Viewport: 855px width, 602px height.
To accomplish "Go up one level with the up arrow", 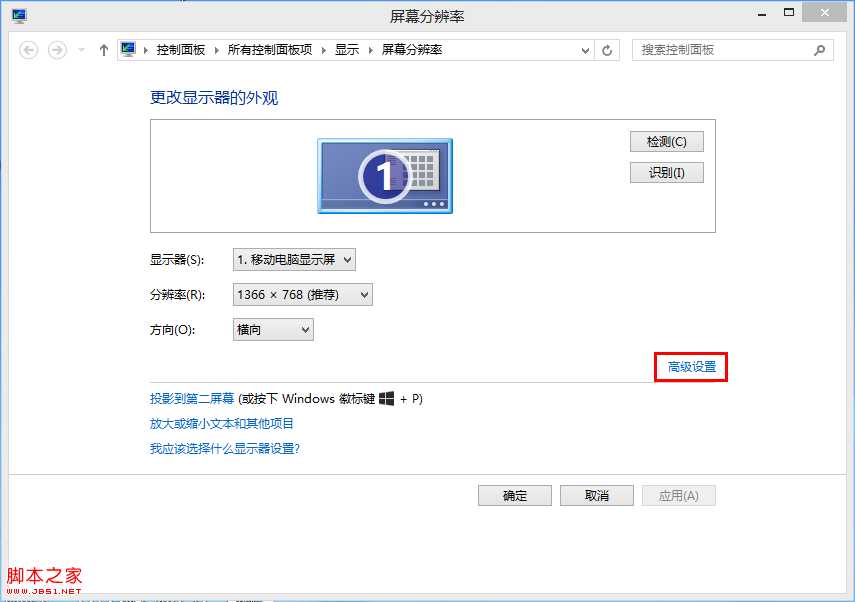I will [x=104, y=50].
